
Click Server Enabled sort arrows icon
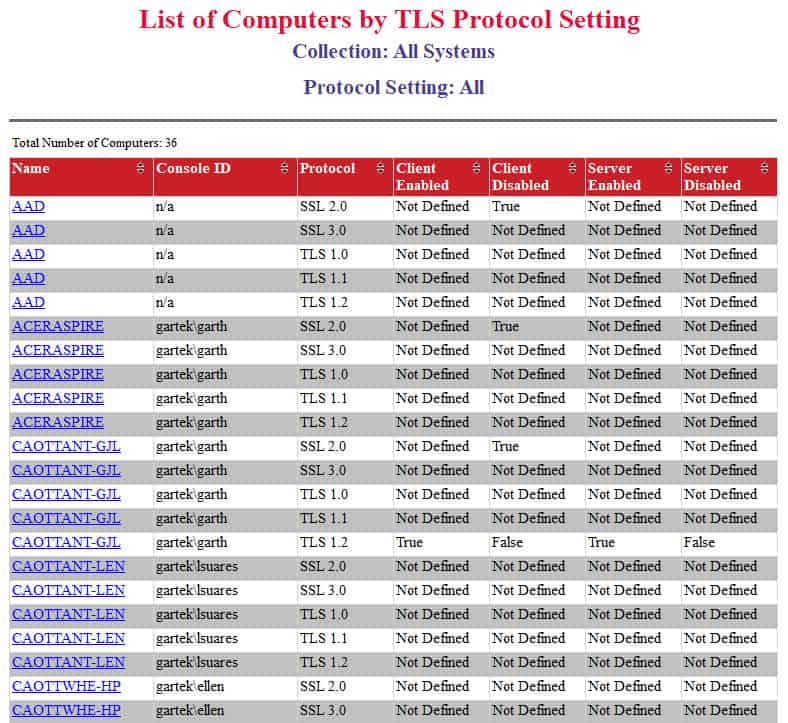(x=668, y=168)
